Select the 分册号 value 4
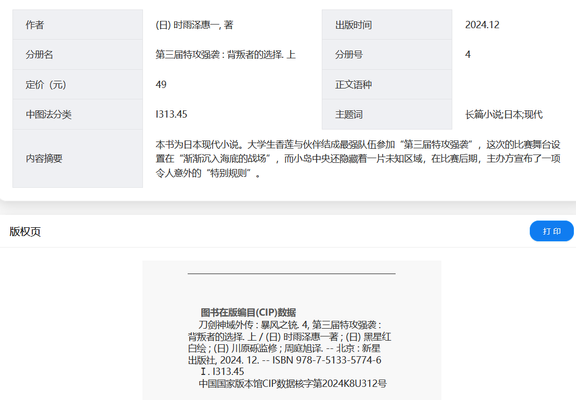This screenshot has width=576, height=400. click(468, 54)
